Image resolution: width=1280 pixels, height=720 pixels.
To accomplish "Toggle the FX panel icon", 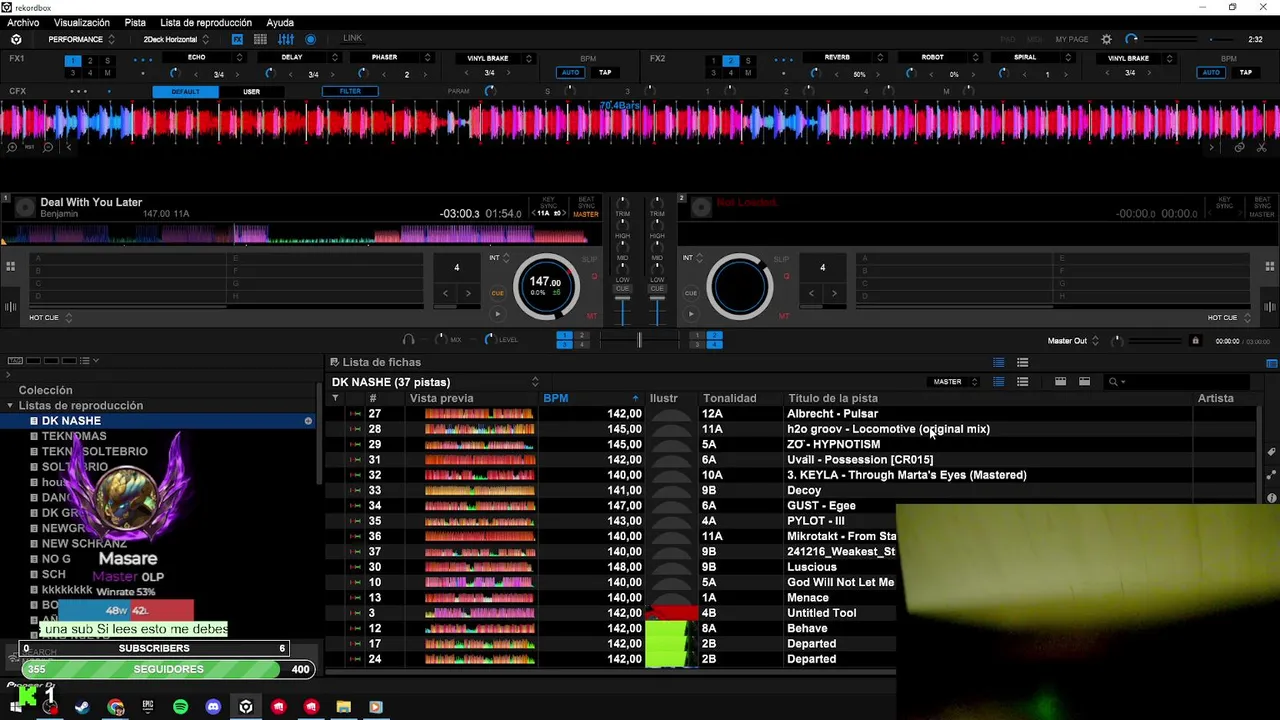I will (x=237, y=39).
